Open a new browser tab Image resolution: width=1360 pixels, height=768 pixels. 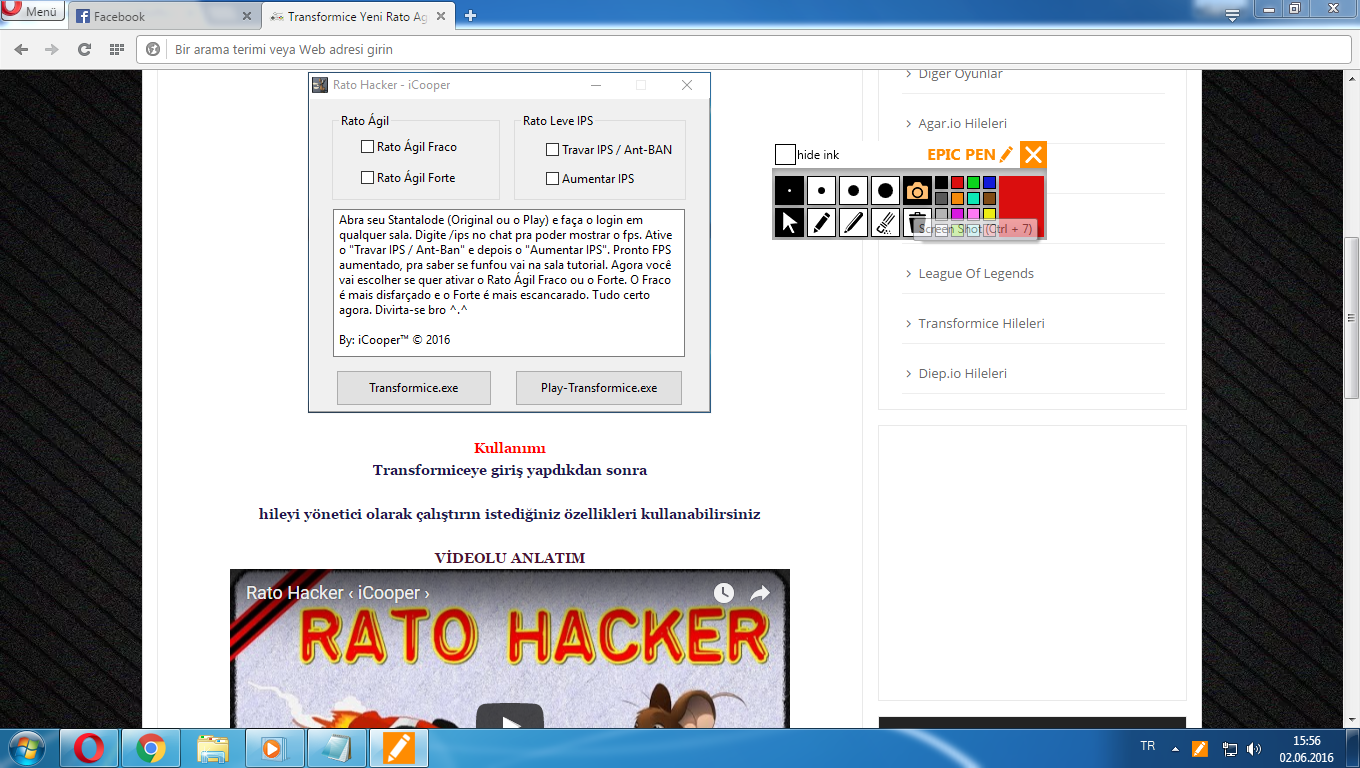click(471, 16)
